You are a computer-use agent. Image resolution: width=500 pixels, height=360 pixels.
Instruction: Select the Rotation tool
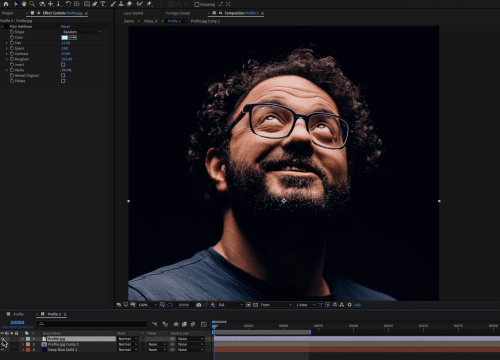click(68, 4)
